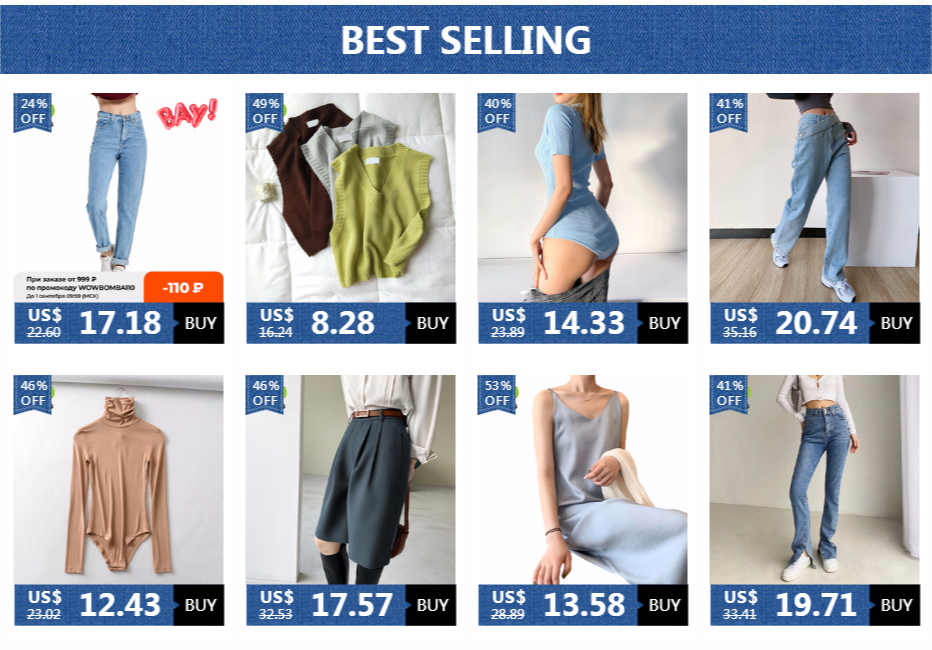Open the beige turtleneck bodysuit image
This screenshot has height=650, width=932.
click(119, 479)
